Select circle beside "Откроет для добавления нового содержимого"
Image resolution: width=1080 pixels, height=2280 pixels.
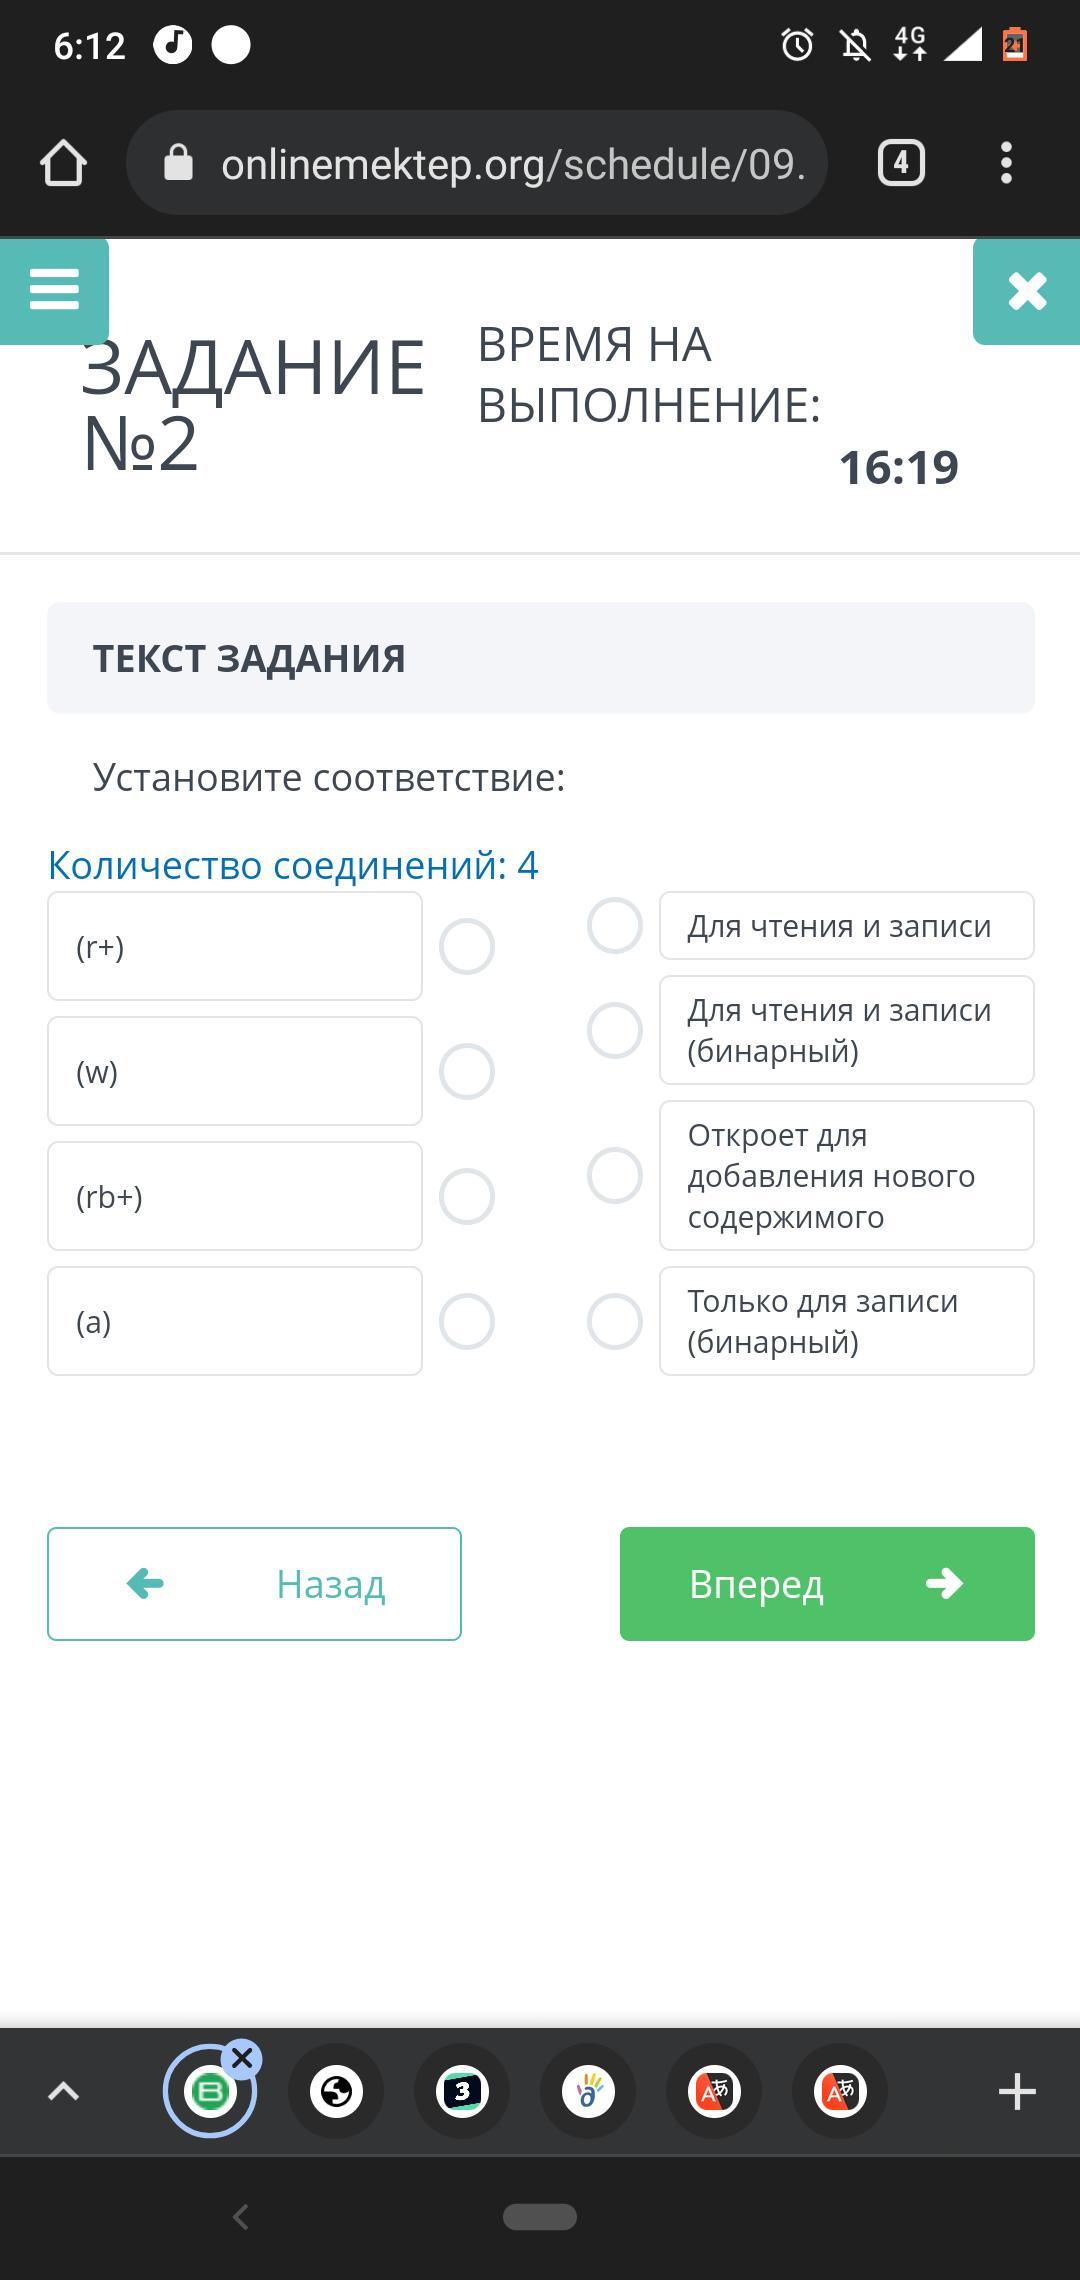(615, 1175)
